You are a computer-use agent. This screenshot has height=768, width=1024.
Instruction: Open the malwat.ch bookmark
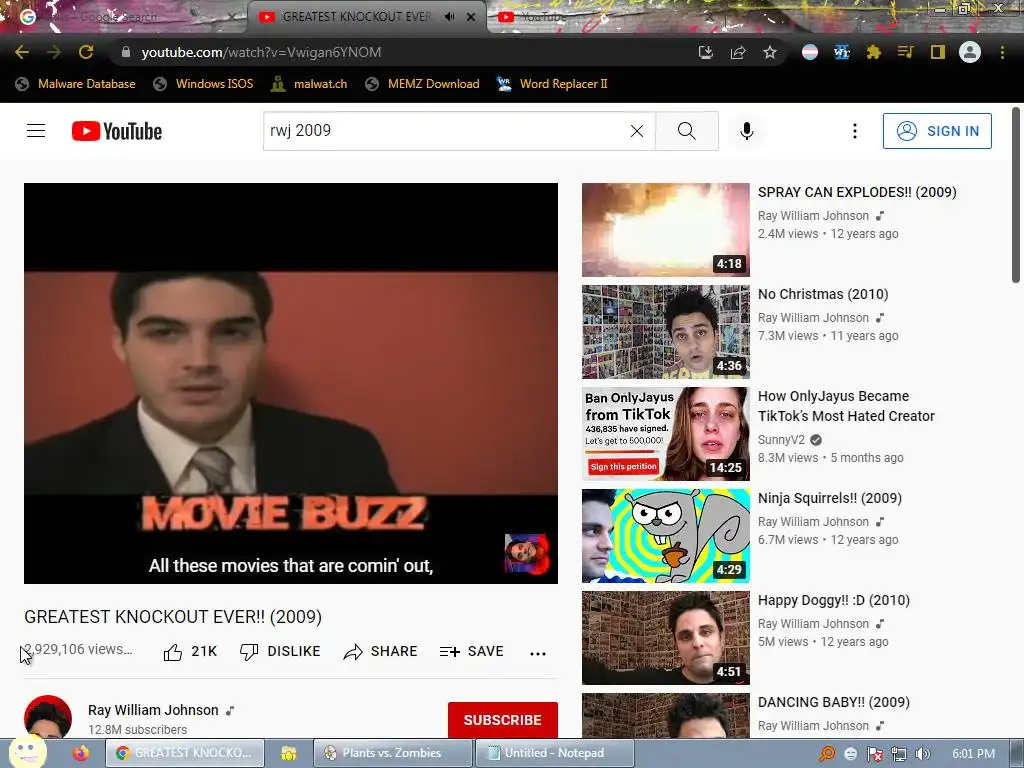click(x=309, y=84)
